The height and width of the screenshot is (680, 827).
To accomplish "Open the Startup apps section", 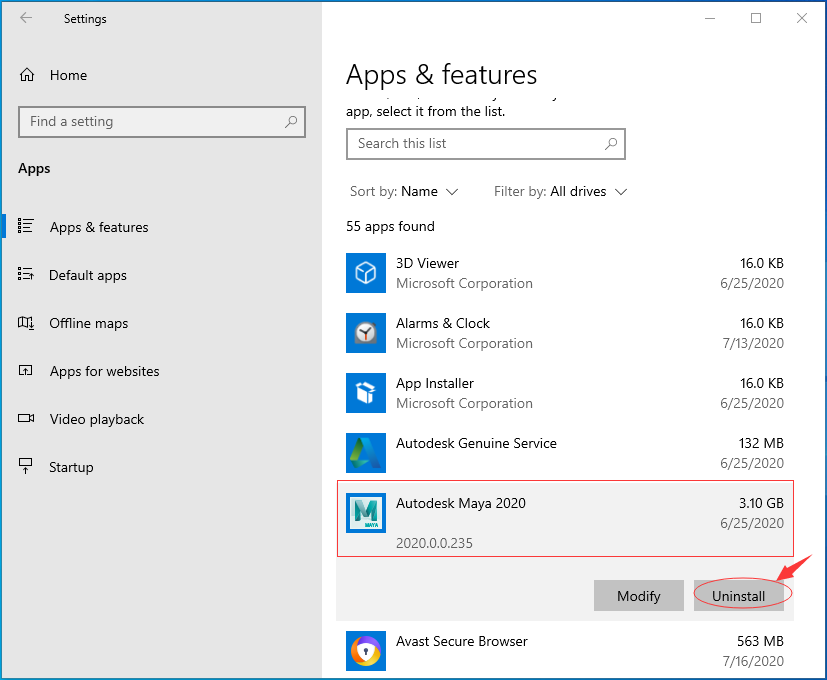I will coord(71,467).
